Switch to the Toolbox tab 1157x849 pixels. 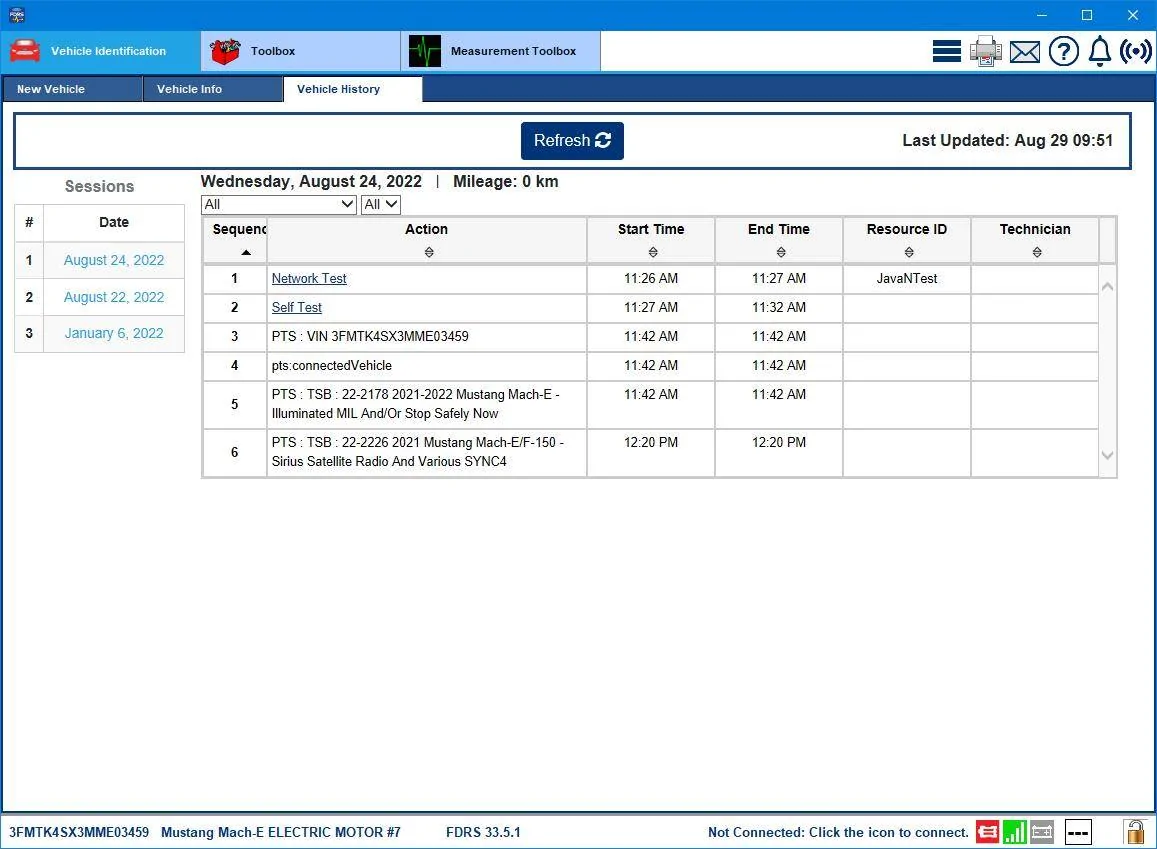point(301,51)
